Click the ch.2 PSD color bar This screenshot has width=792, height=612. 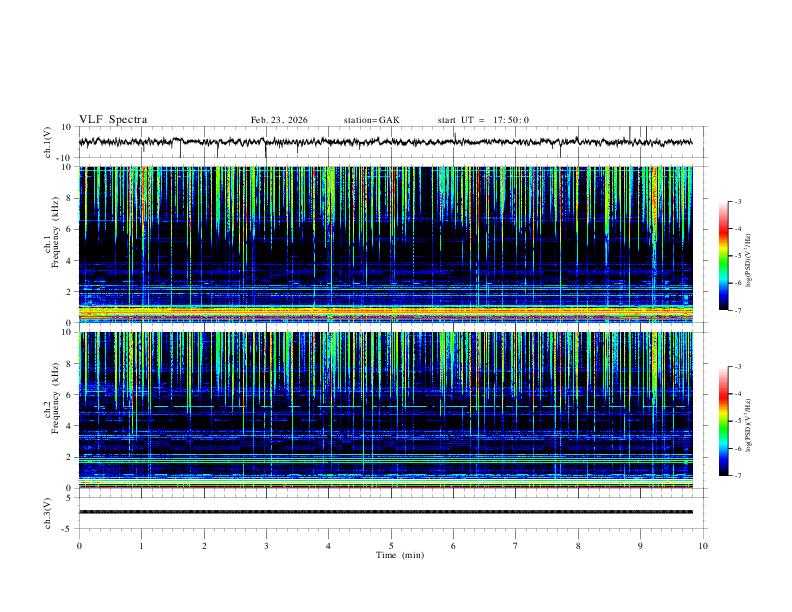724,421
